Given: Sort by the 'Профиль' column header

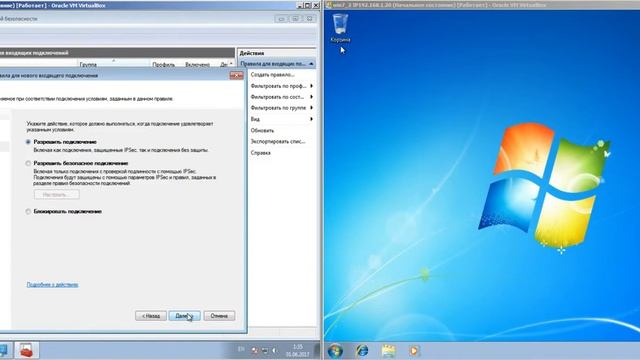Looking at the screenshot, I should coord(164,64).
